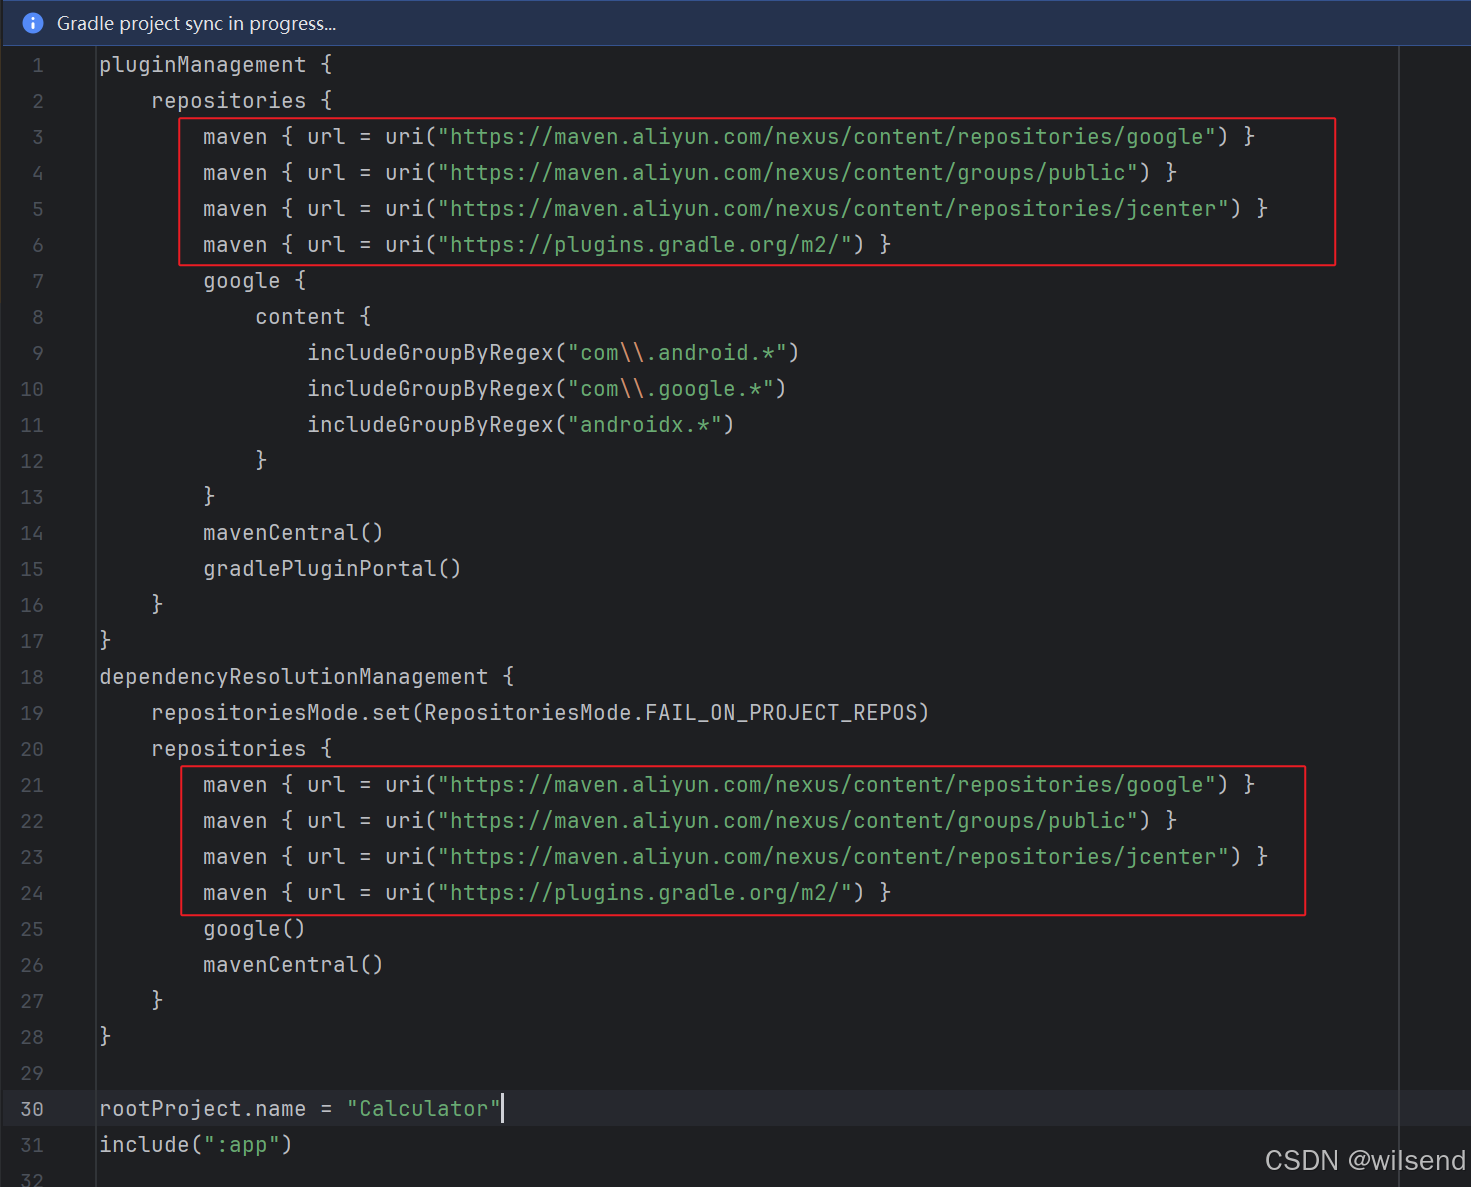Click the include(":app") statement
Screen dimensions: 1471x1187
pos(194,1144)
